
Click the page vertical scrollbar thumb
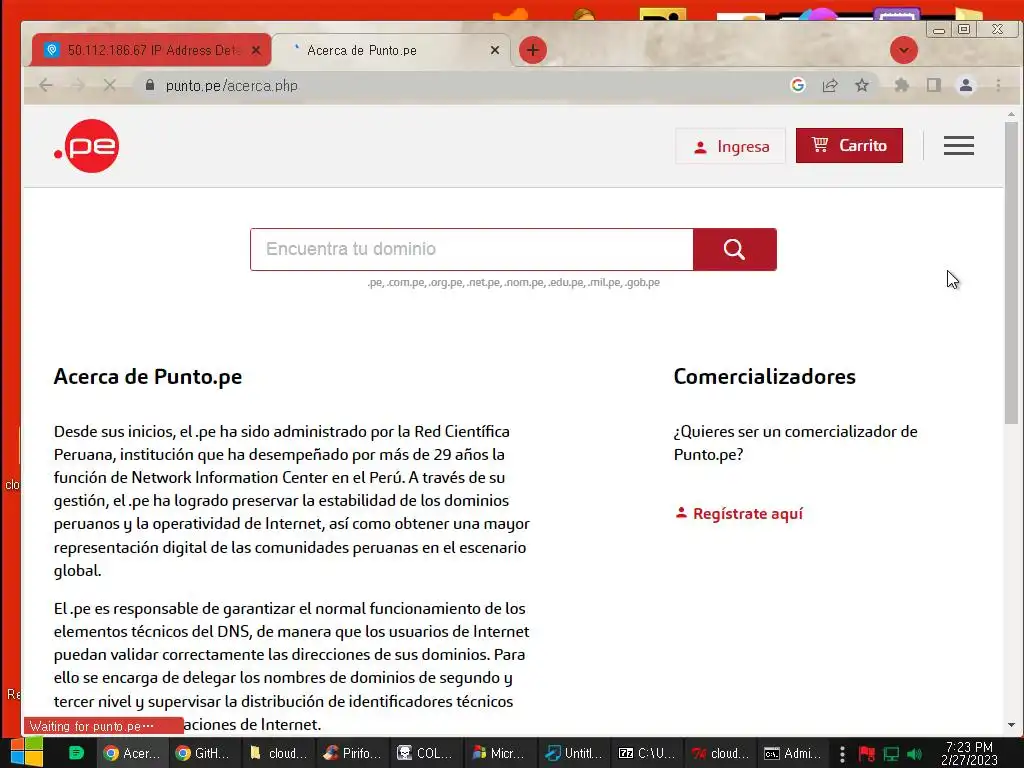(x=1011, y=272)
